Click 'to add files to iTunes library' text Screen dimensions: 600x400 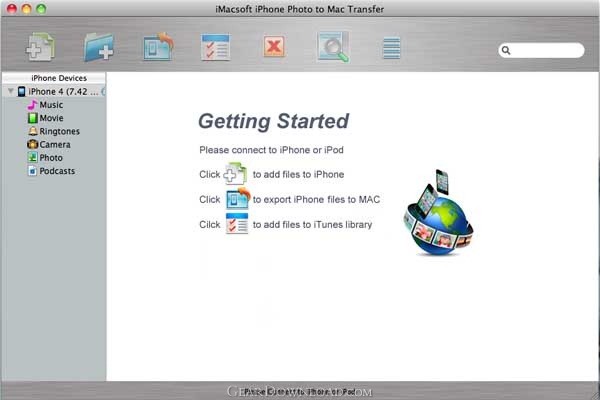312,225
